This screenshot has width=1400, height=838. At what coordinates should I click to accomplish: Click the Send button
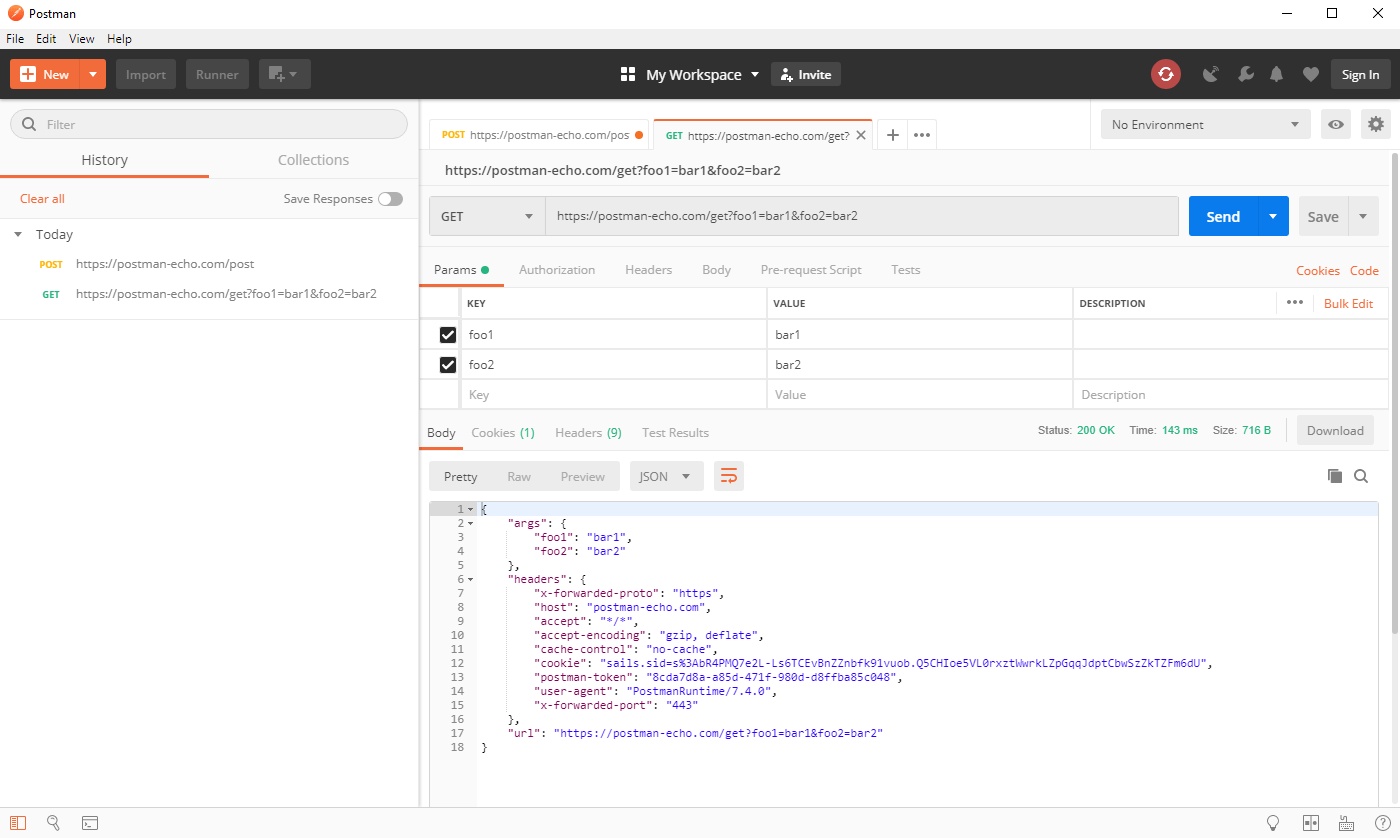pyautogui.click(x=1223, y=216)
